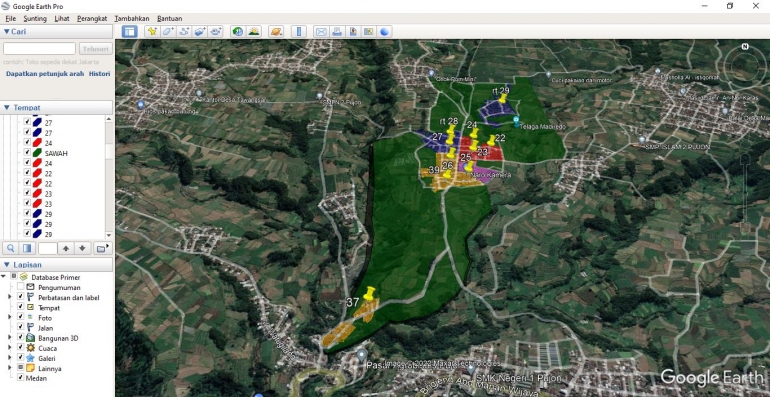The height and width of the screenshot is (397, 770).
Task: Expand the Perbatasan dan label layer
Action: tap(10, 297)
